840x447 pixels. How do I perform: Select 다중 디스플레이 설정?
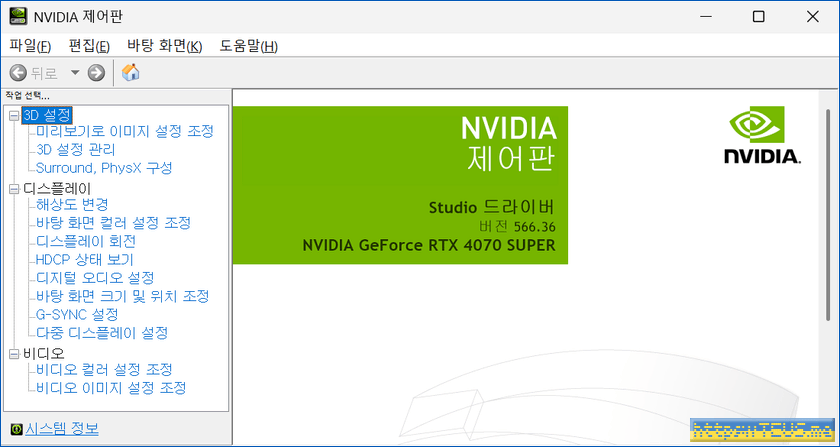[x=101, y=332]
